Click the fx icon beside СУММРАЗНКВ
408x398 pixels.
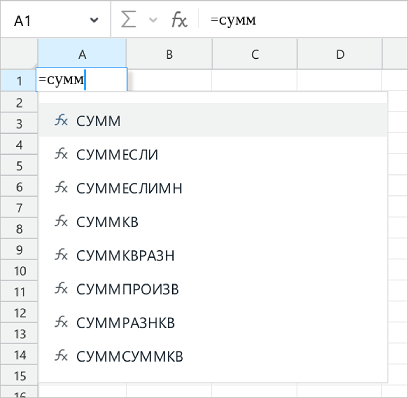(x=61, y=322)
